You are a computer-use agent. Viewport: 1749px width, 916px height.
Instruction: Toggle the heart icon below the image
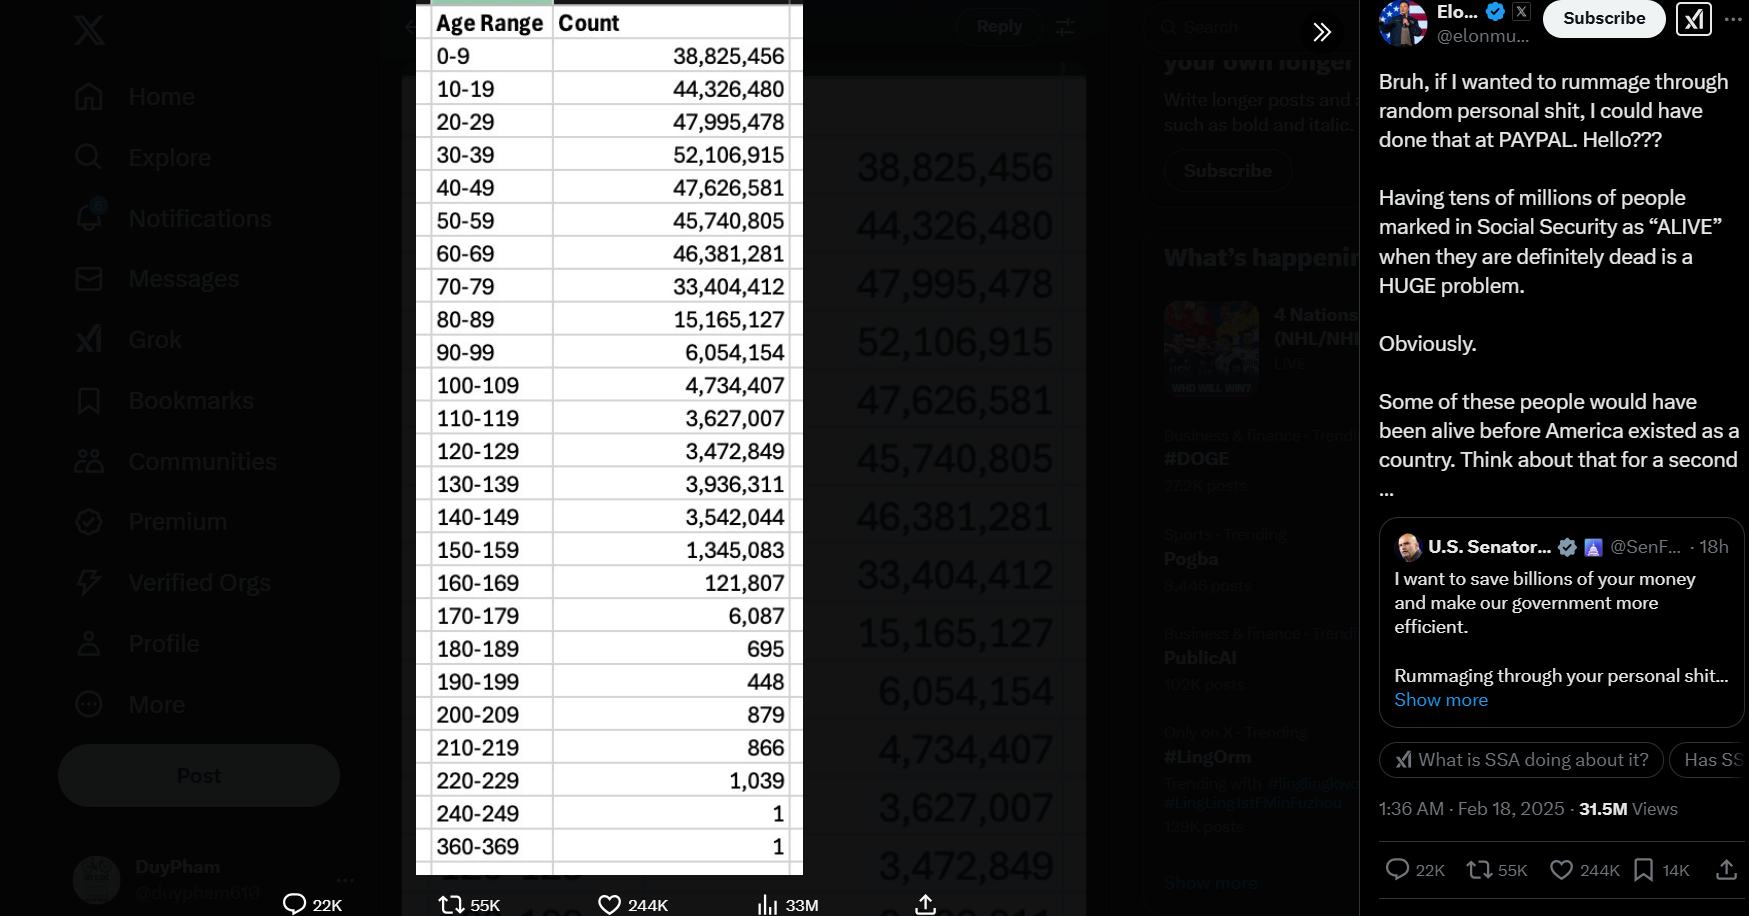tap(609, 905)
